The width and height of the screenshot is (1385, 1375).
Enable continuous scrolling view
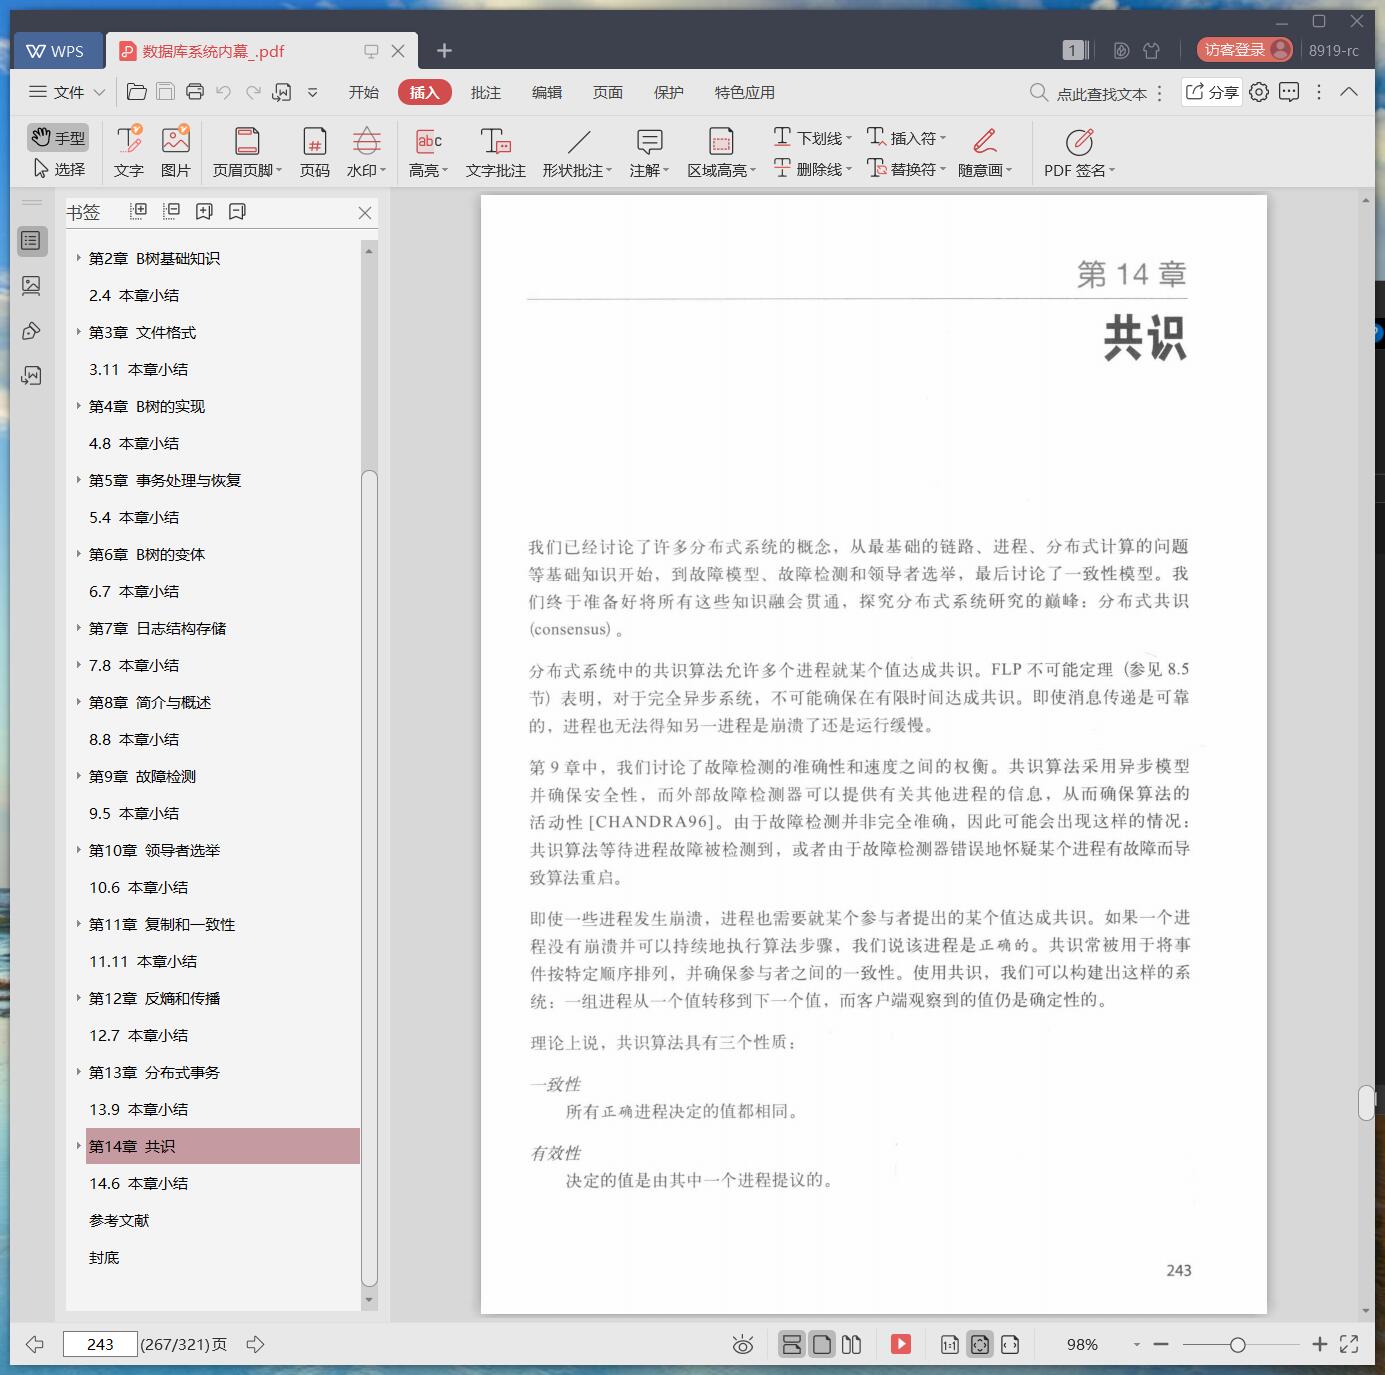click(792, 1345)
